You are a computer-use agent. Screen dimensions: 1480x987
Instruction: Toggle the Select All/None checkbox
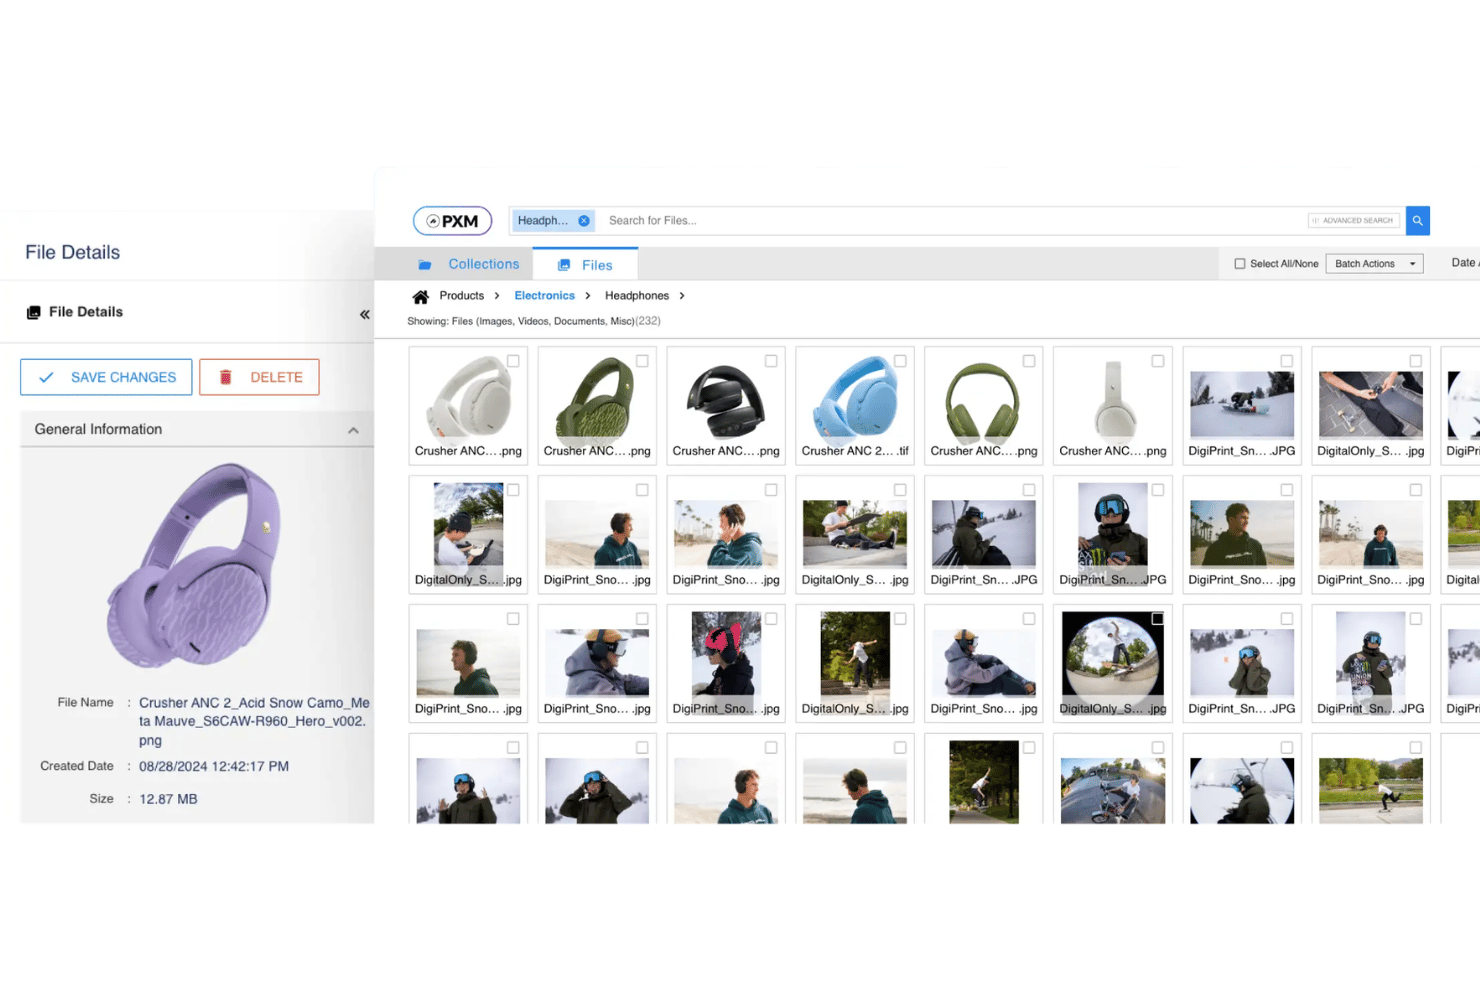click(1240, 264)
